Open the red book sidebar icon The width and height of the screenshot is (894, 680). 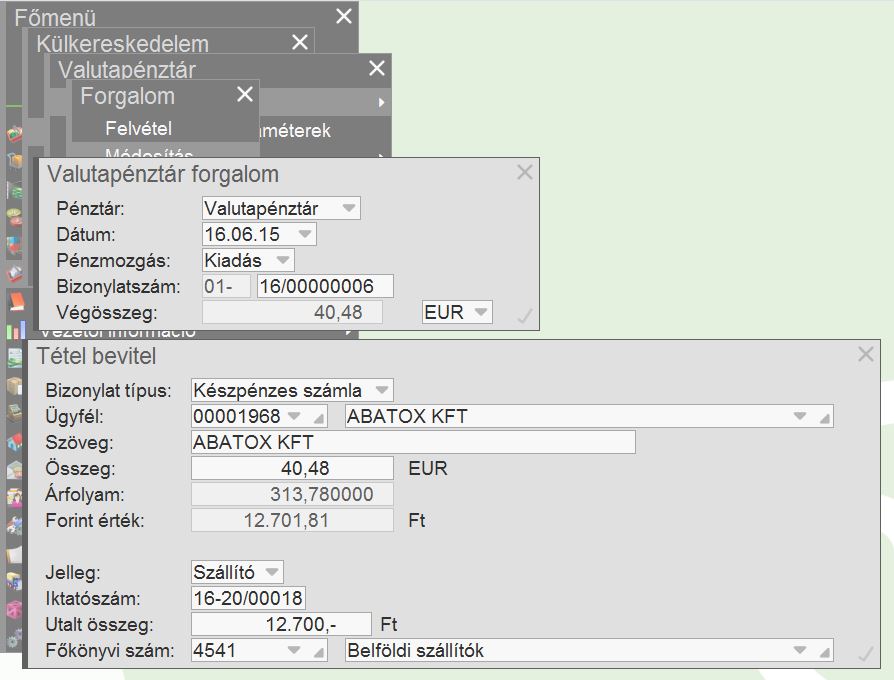tap(16, 302)
